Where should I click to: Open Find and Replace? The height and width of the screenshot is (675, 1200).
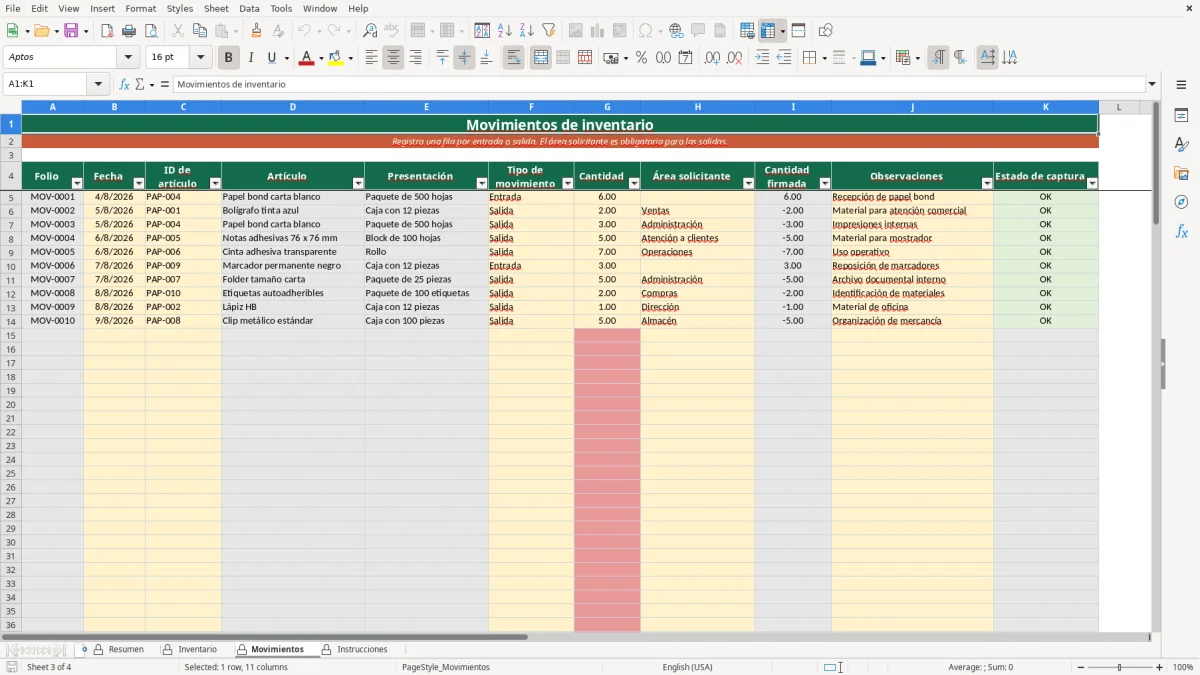point(370,31)
